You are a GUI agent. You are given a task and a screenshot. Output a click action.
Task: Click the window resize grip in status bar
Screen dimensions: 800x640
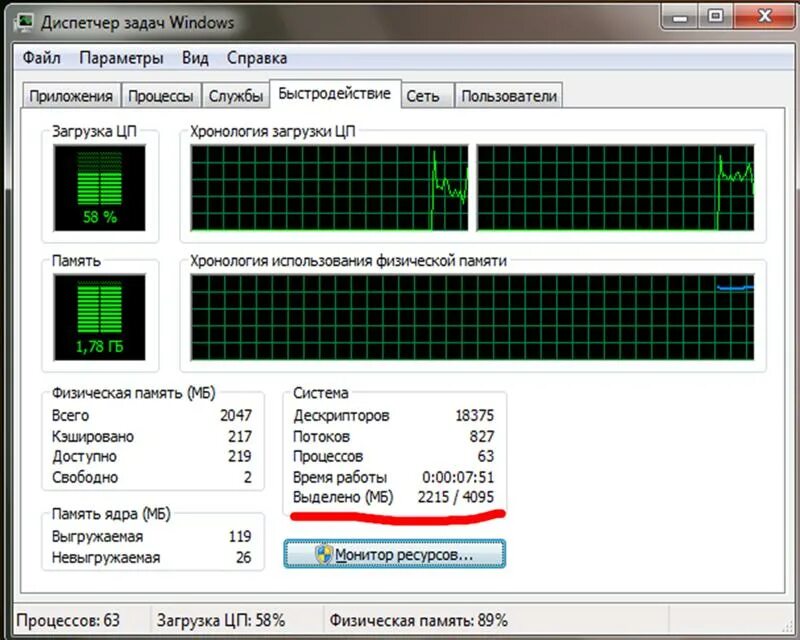click(788, 625)
